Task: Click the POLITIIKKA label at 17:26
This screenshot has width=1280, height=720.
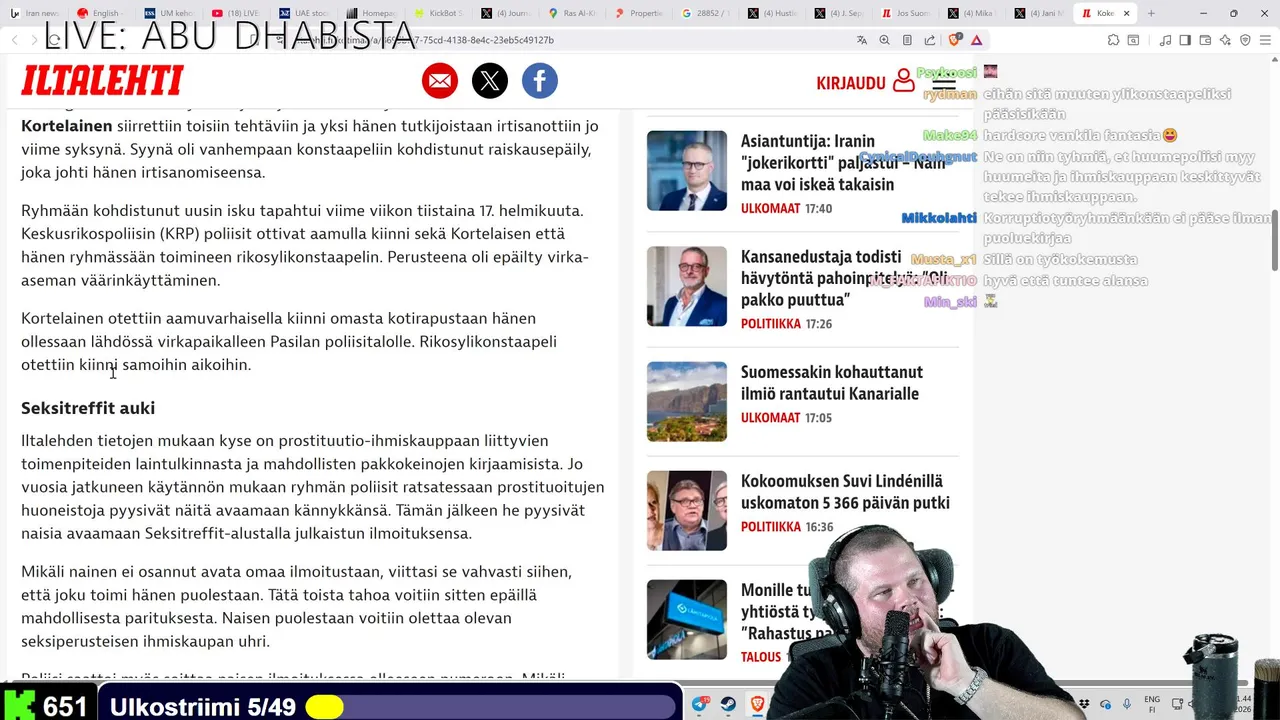Action: (771, 324)
